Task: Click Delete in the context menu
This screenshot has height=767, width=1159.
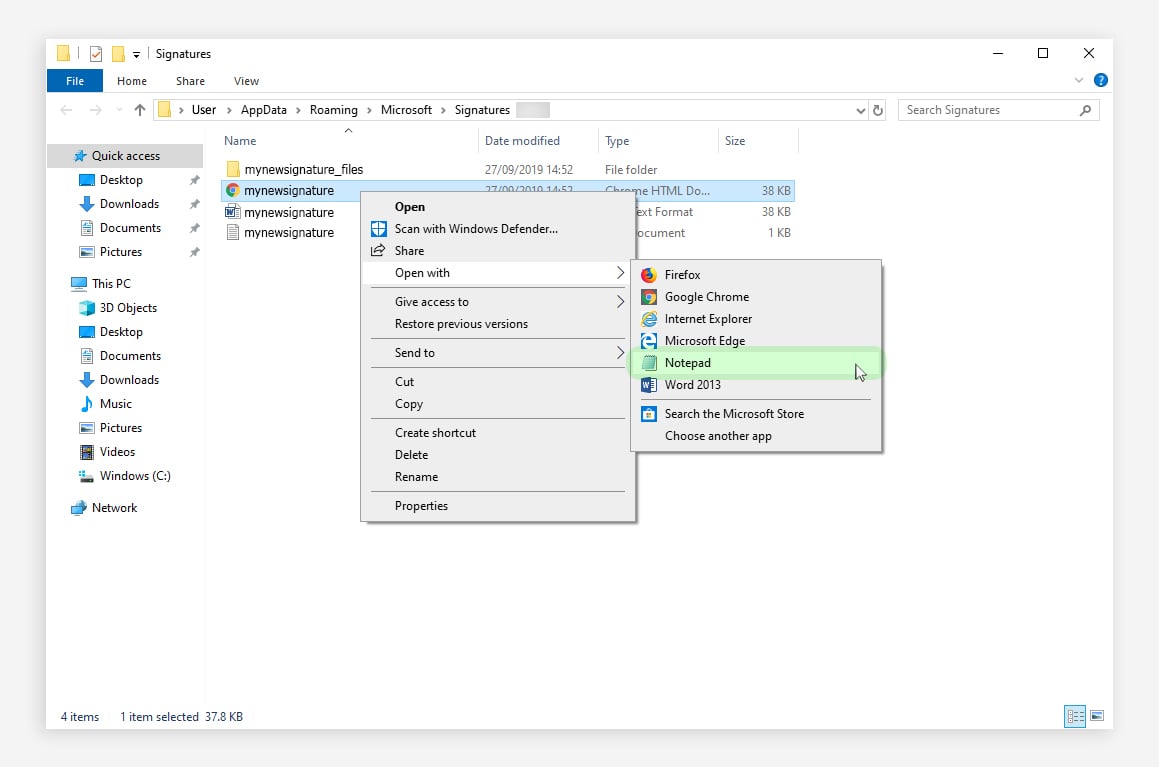Action: (x=497, y=455)
